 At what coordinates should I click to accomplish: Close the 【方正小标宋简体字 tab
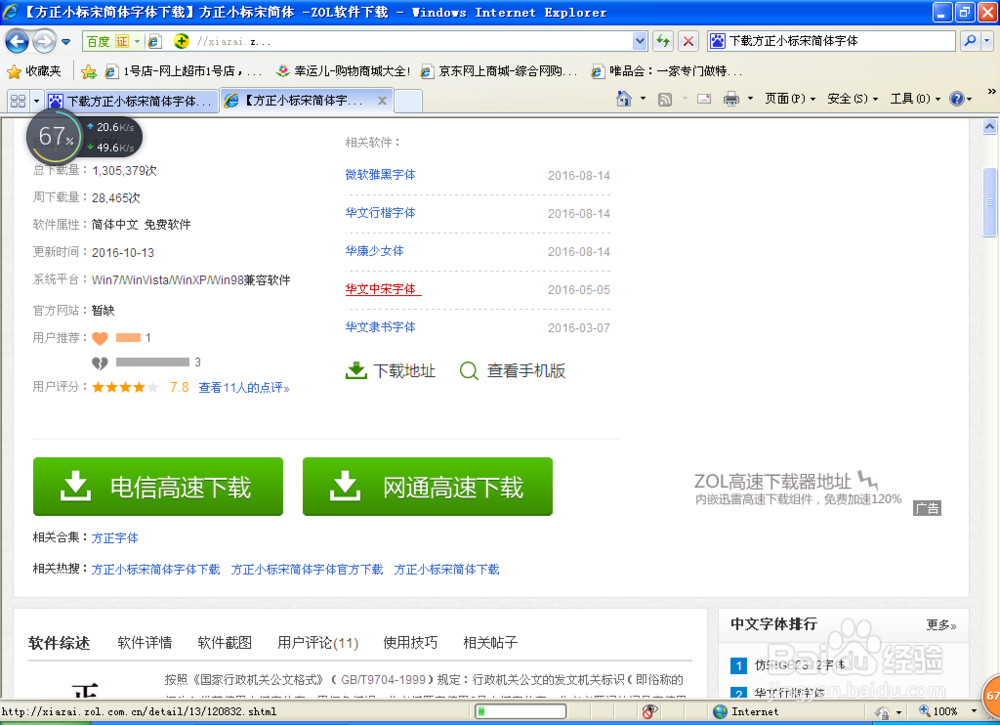click(x=382, y=100)
